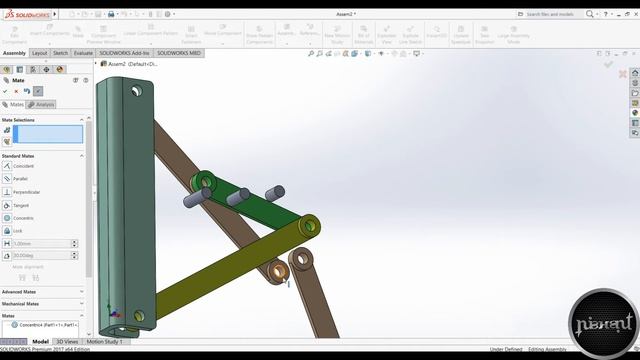640x360 pixels.
Task: Expand the SOLIDWORKS logo menu arrow
Action: pos(55,14)
